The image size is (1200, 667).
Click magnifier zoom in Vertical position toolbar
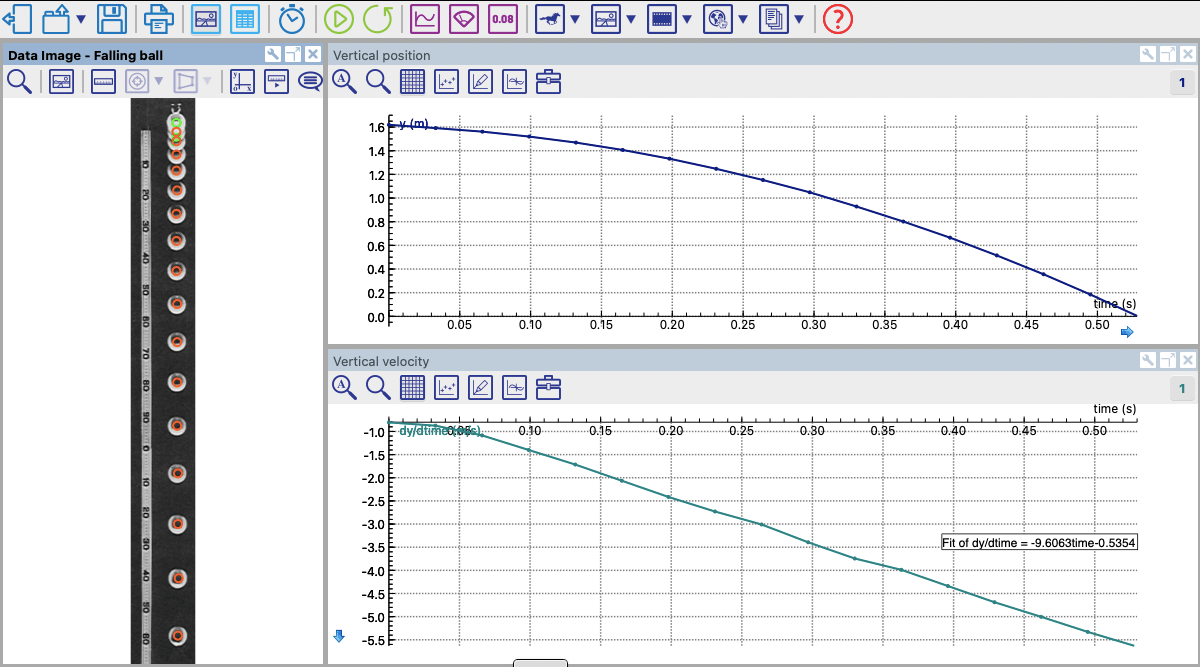pyautogui.click(x=378, y=82)
